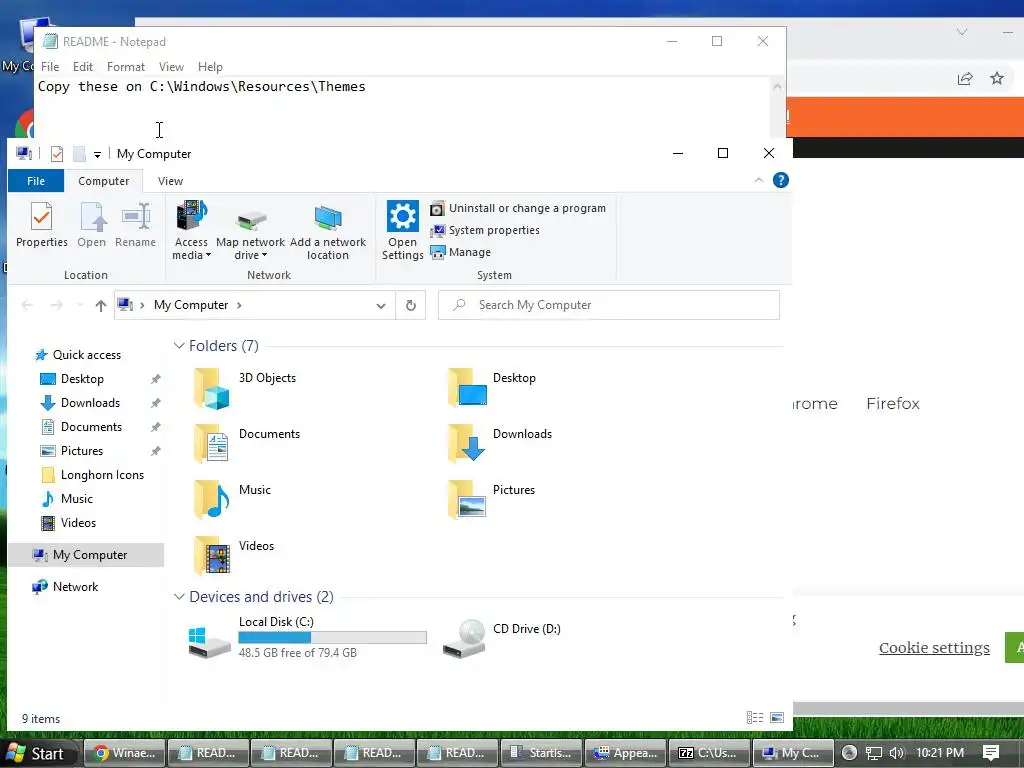Select the Pictures folder in main pane
The image size is (1024, 768).
click(x=467, y=500)
